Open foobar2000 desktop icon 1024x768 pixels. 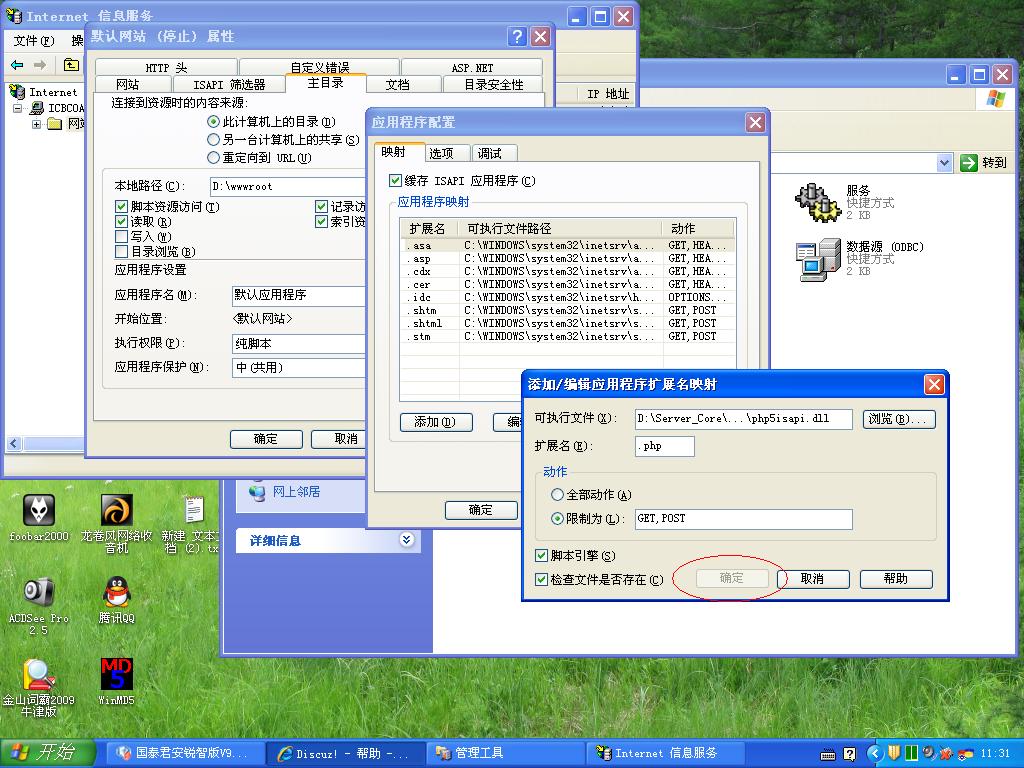point(39,510)
